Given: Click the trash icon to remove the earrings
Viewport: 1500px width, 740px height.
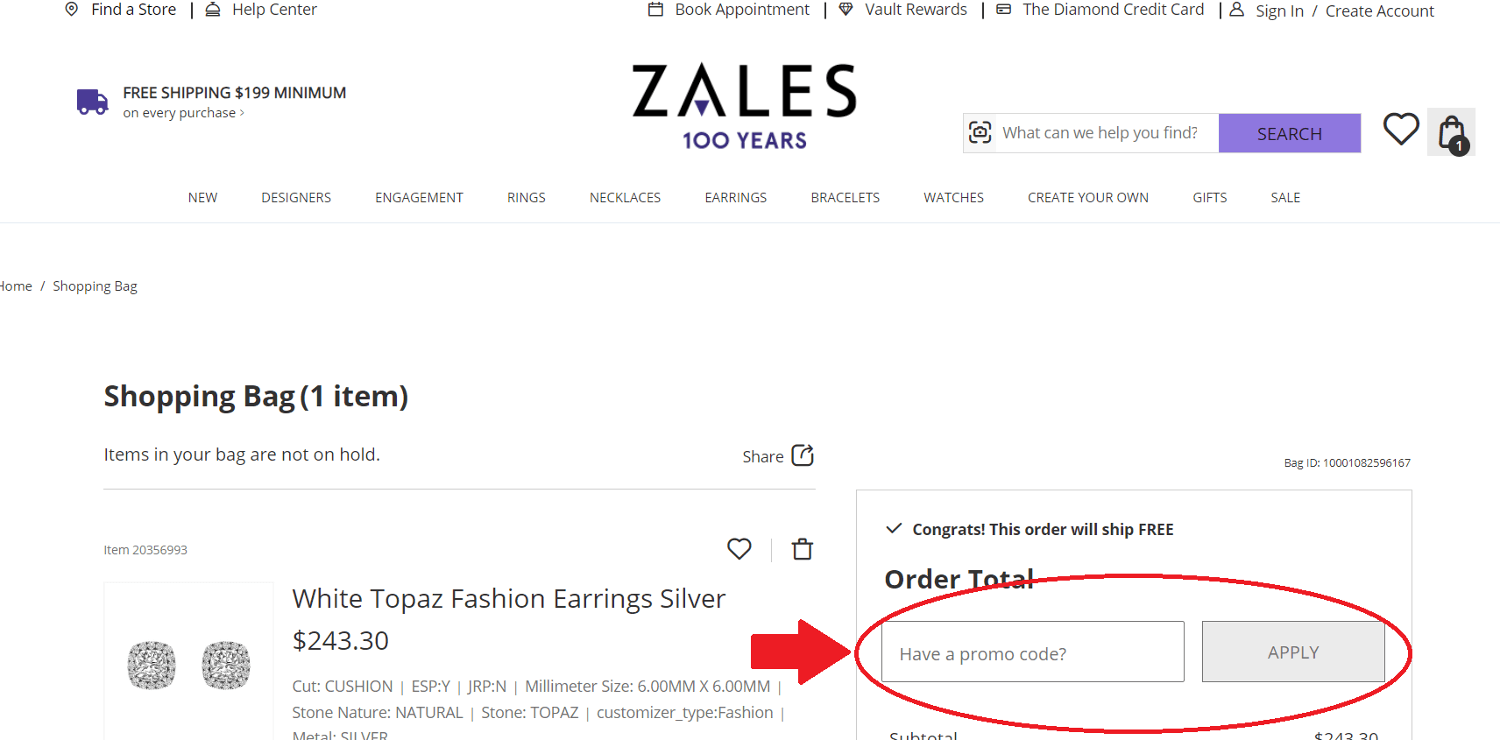Looking at the screenshot, I should point(801,549).
